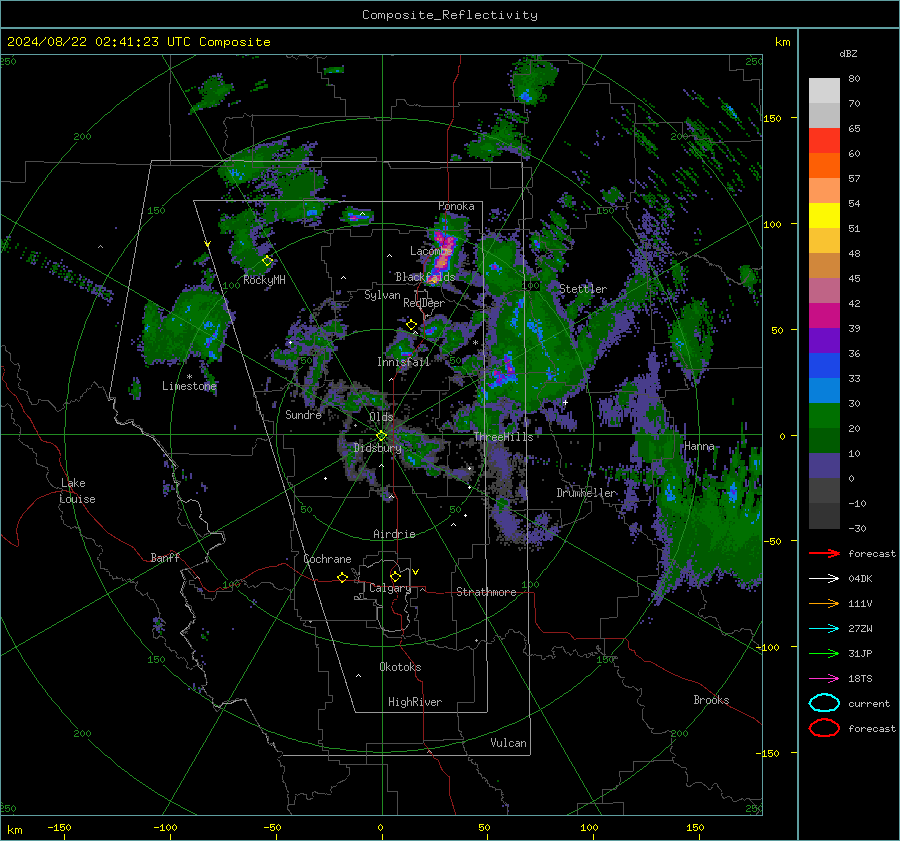Select the Stettler city label
This screenshot has height=841, width=900.
coord(583,289)
